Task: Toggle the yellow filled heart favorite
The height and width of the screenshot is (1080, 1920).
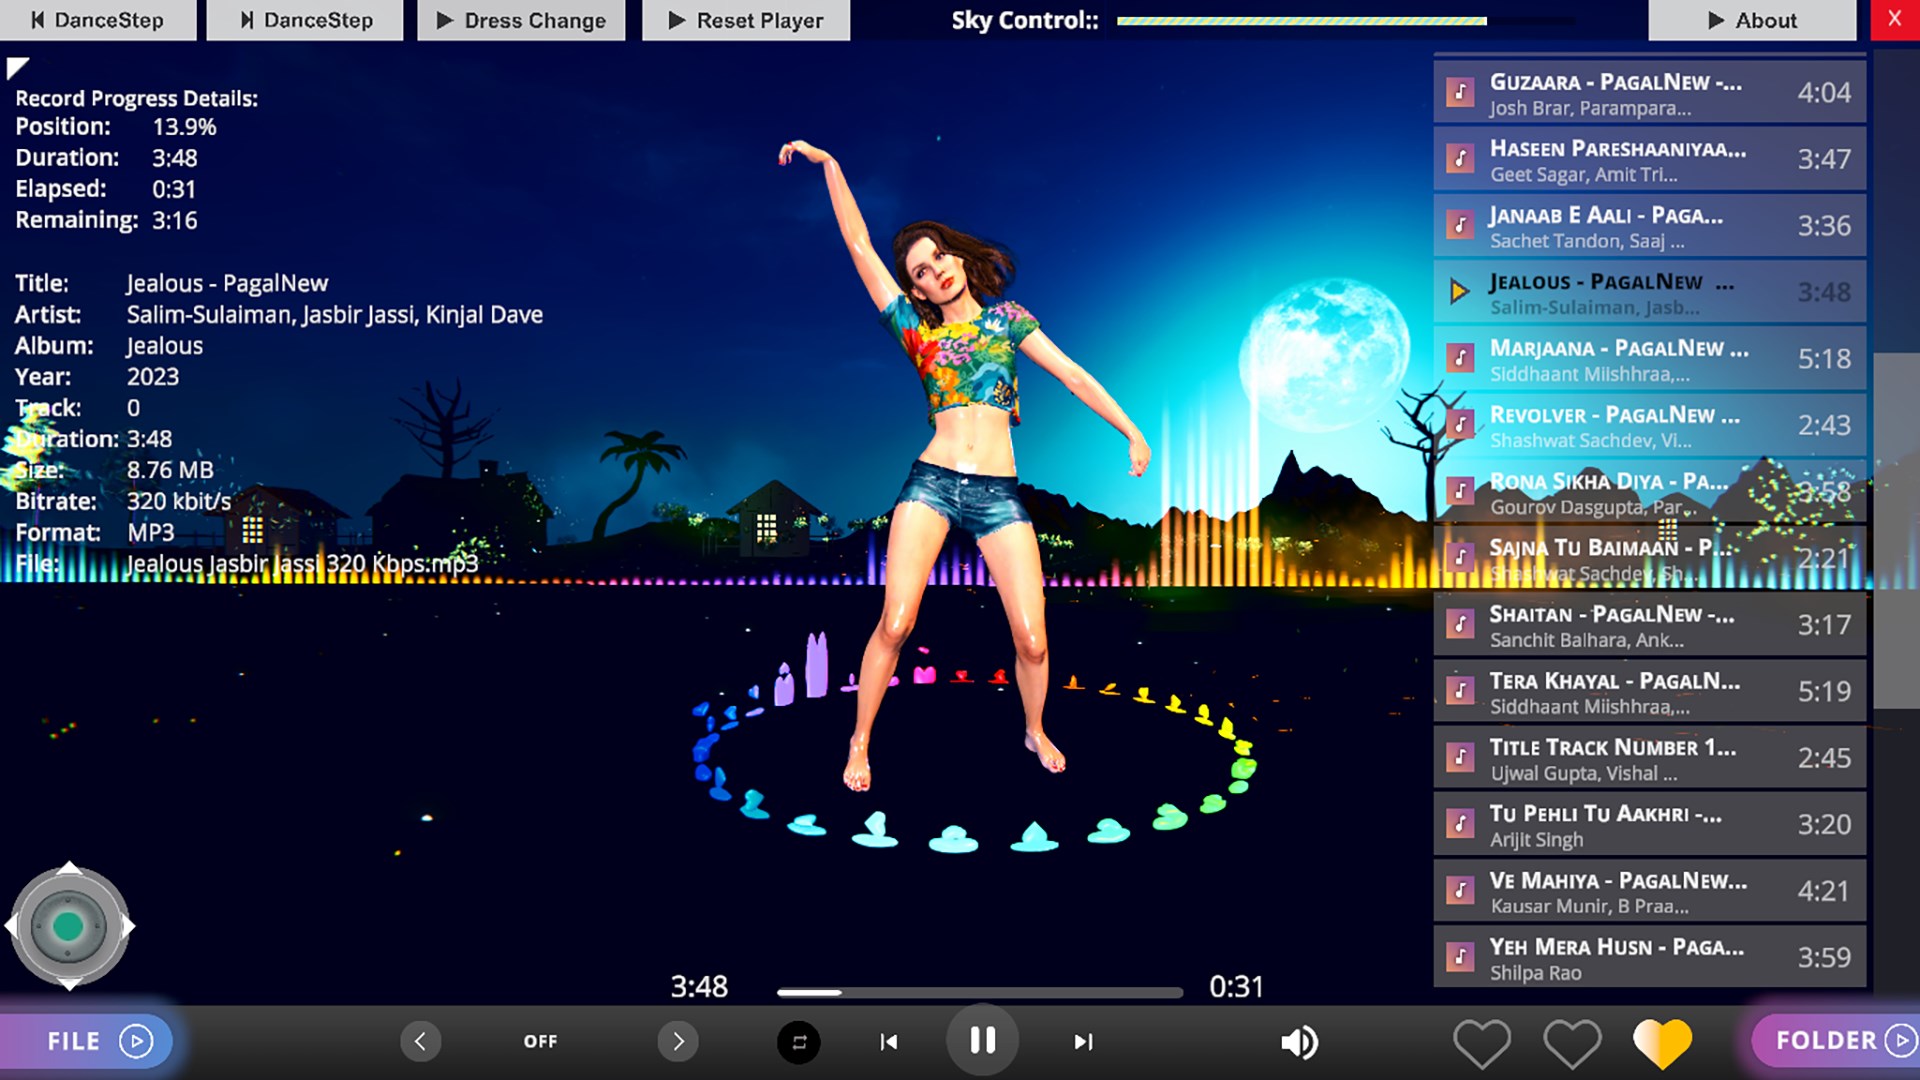Action: point(1661,1043)
